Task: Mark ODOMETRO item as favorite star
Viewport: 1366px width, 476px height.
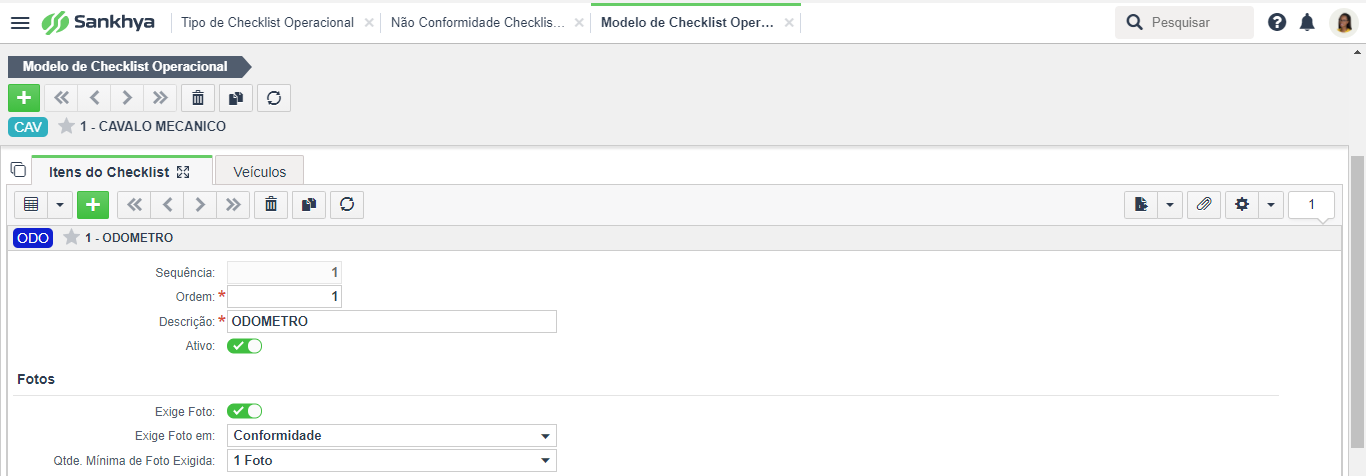Action: click(71, 238)
